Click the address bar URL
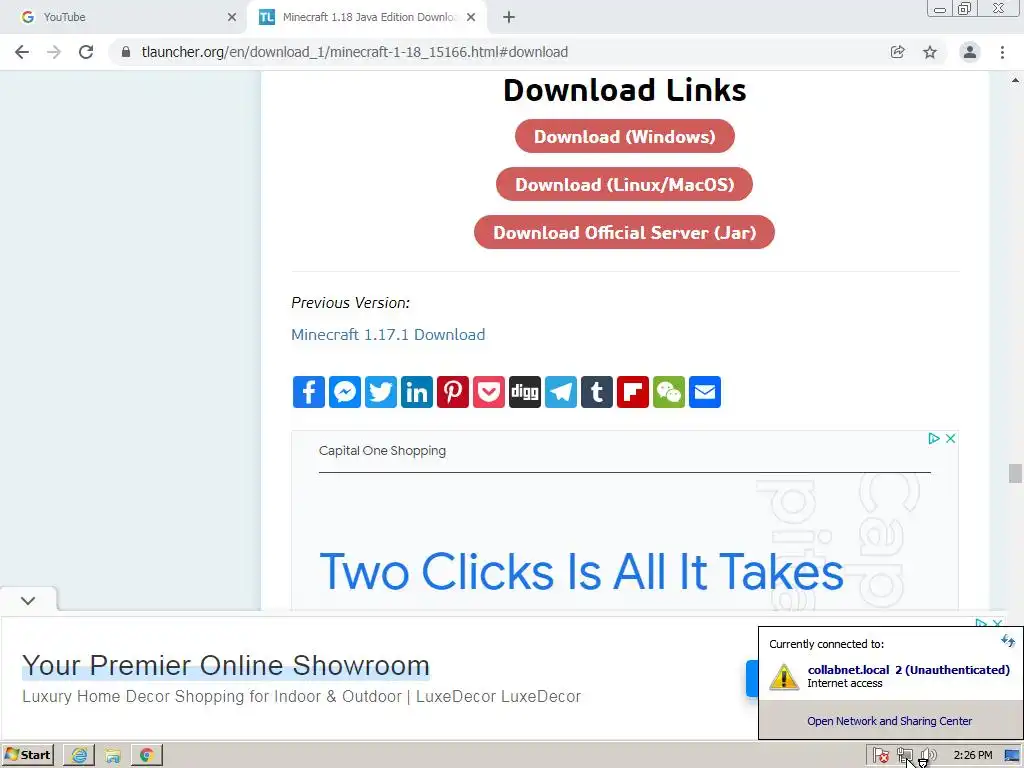Image resolution: width=1024 pixels, height=768 pixels. tap(355, 52)
